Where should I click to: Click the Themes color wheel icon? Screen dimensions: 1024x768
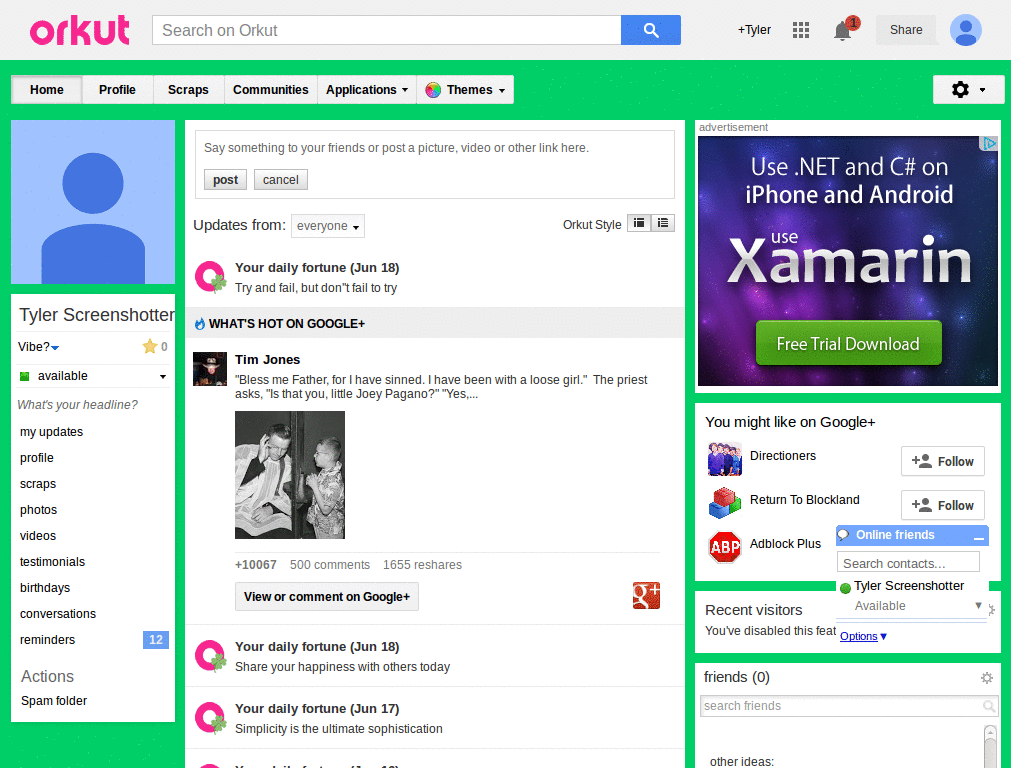432,90
